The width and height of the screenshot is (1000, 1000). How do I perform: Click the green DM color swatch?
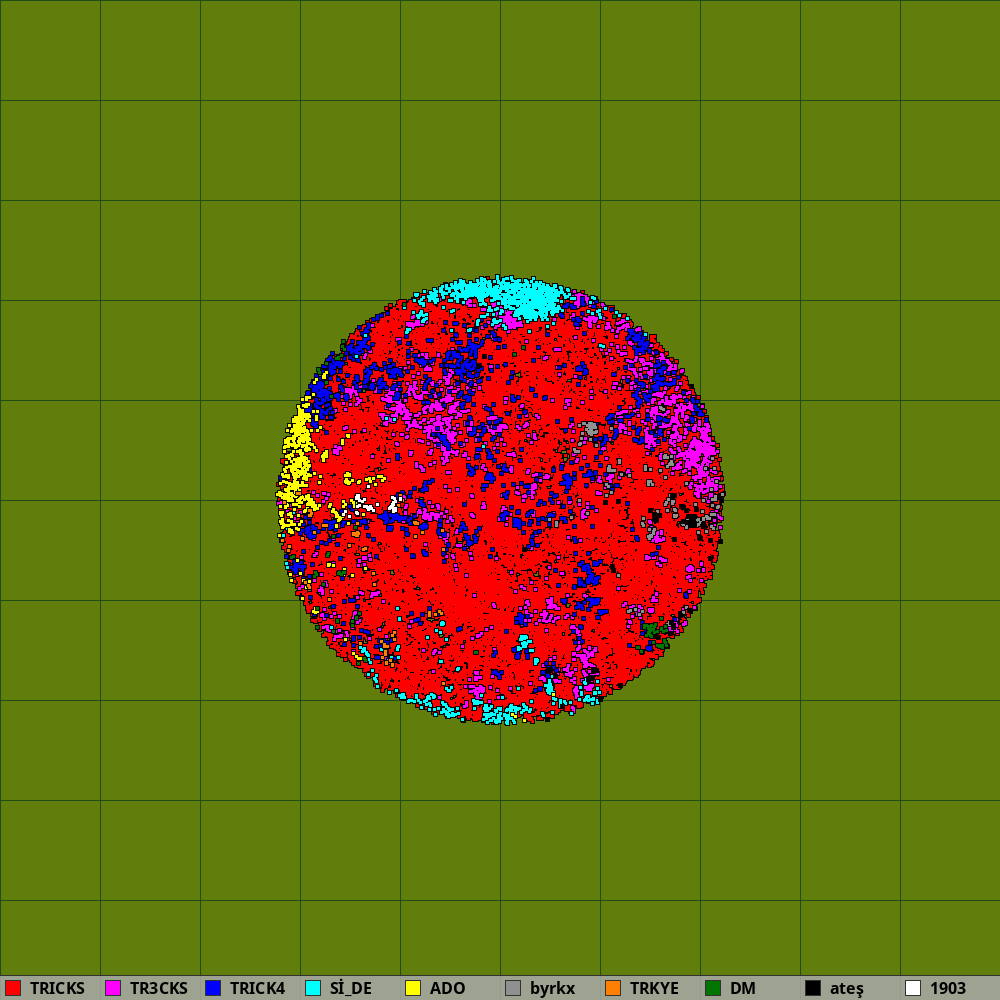[713, 988]
